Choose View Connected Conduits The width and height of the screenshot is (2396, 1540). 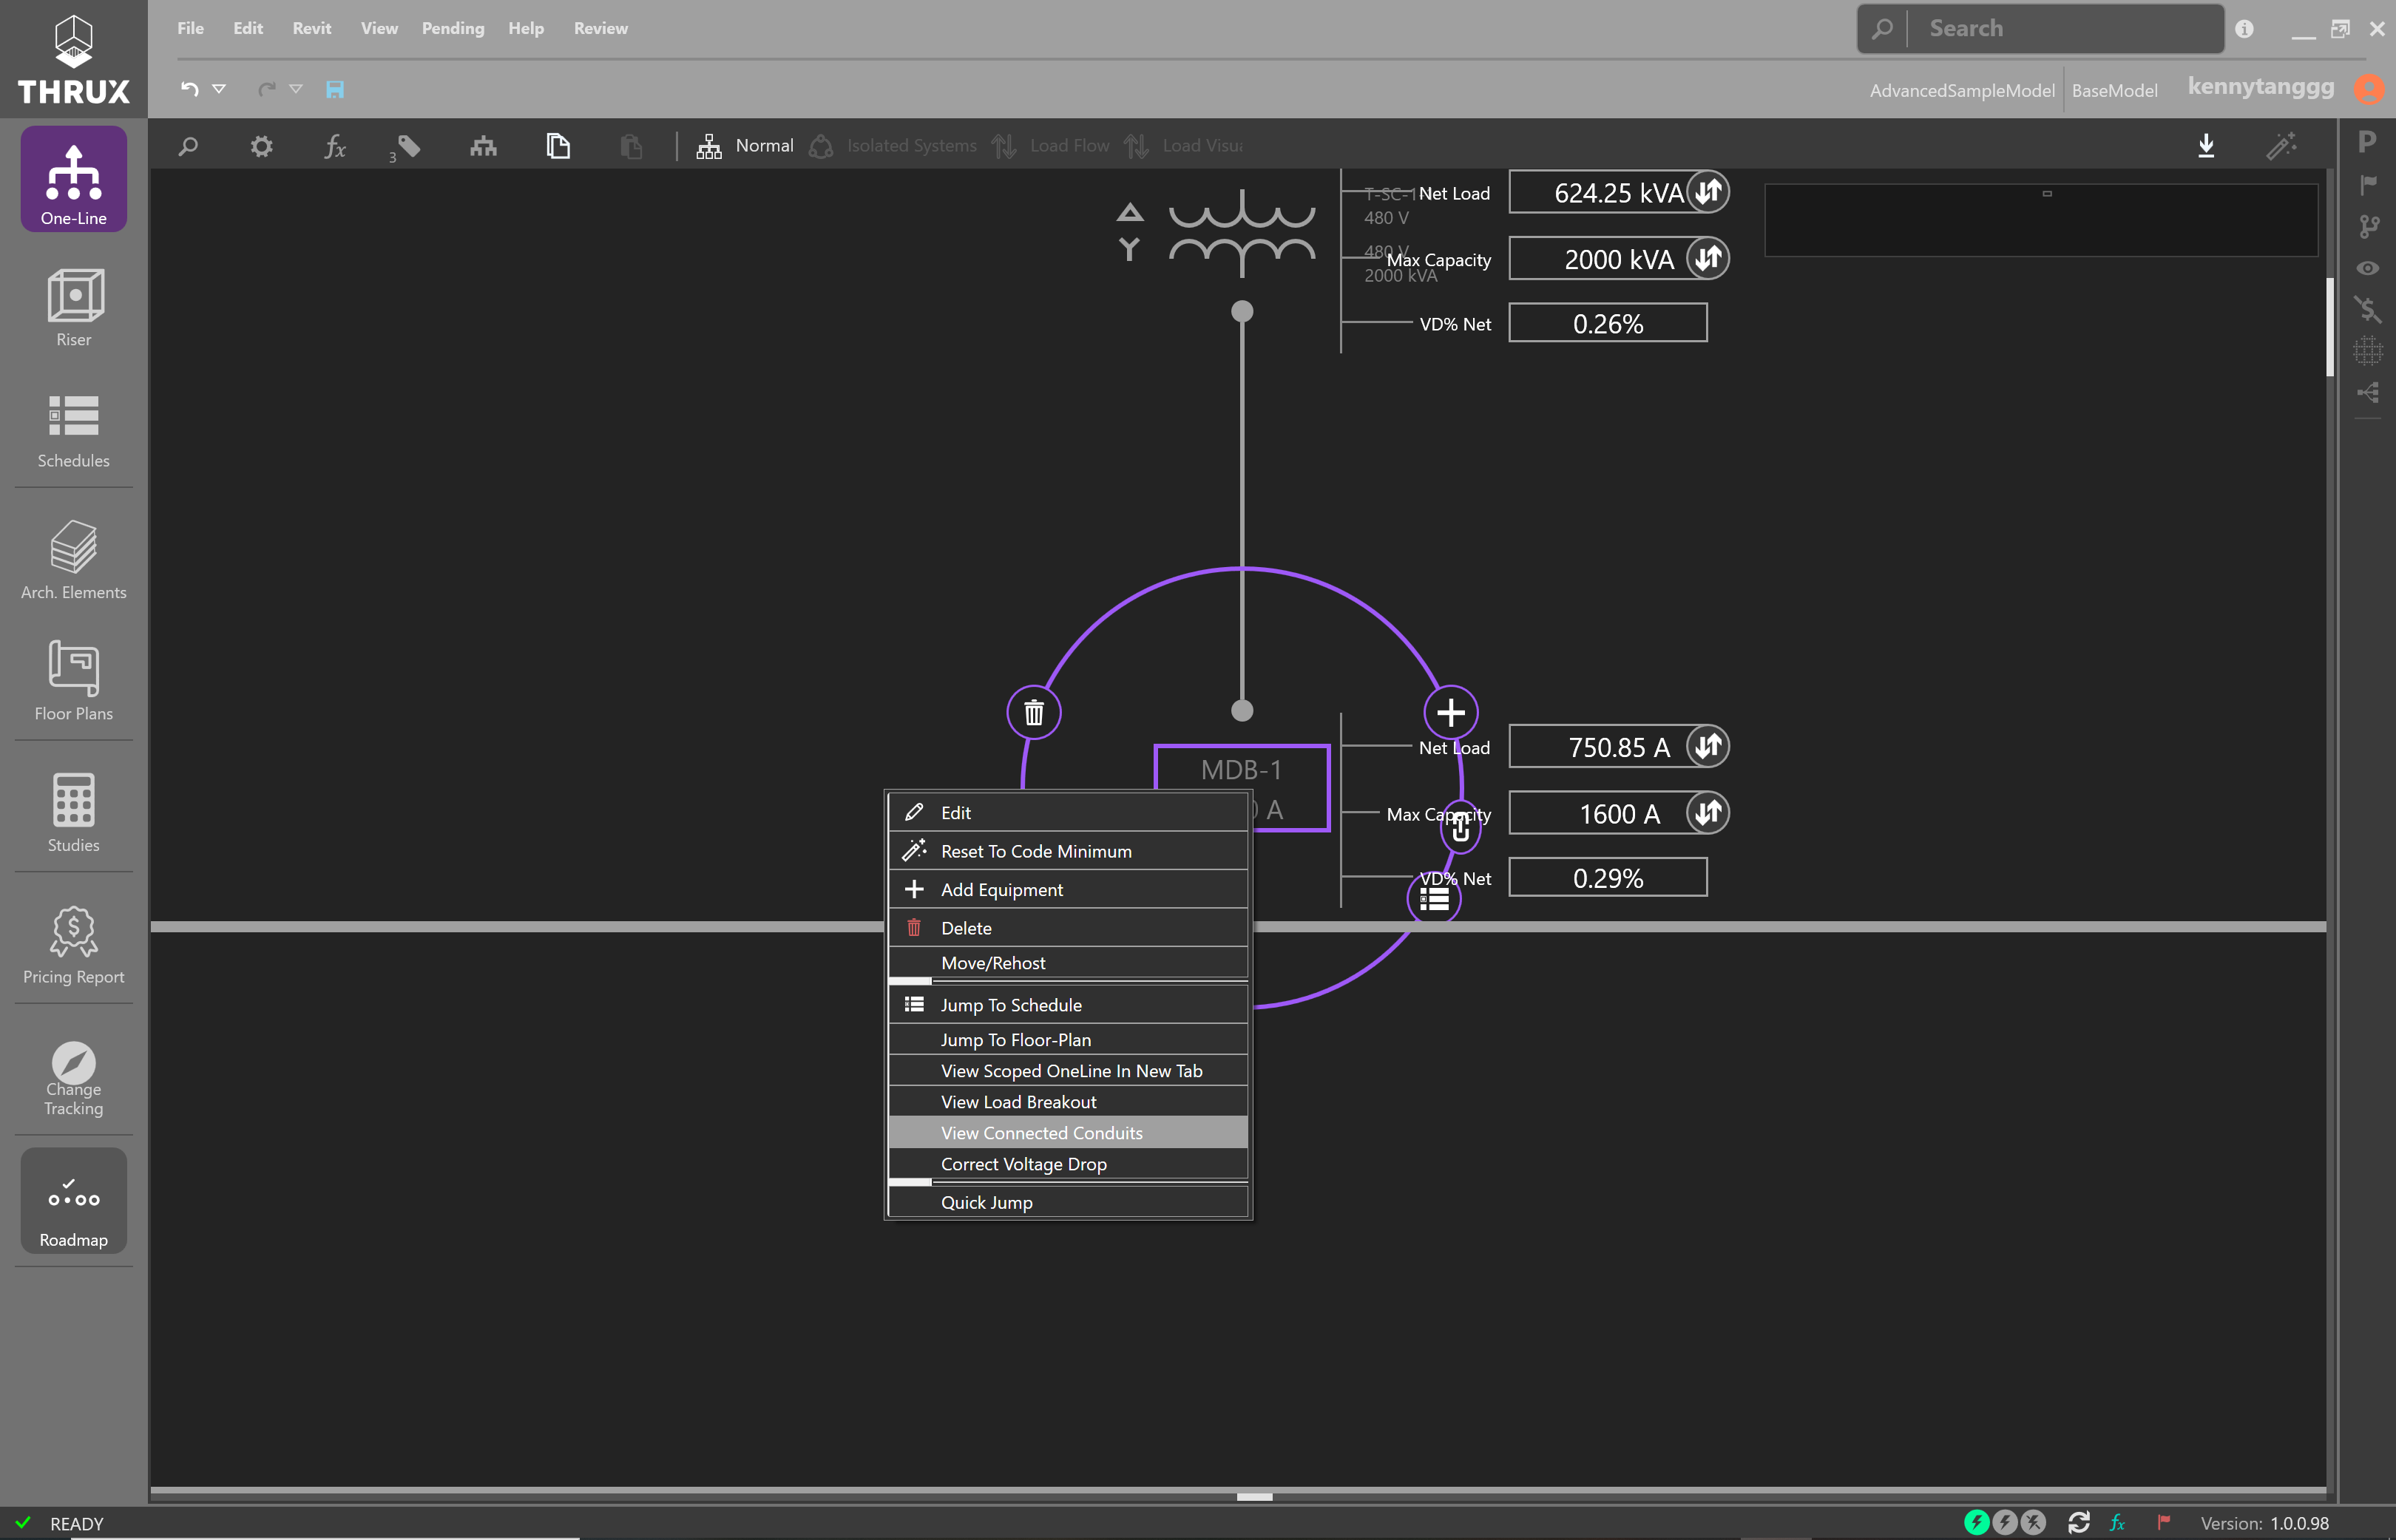(1068, 1133)
